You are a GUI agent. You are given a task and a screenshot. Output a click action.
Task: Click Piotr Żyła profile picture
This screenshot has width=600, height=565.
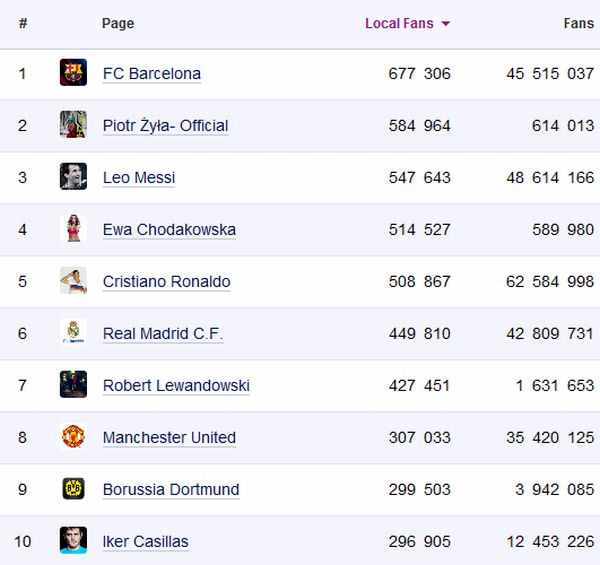(73, 125)
